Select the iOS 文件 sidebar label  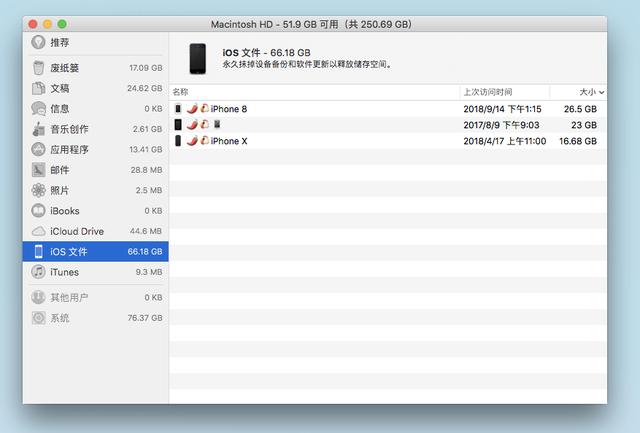(x=69, y=252)
